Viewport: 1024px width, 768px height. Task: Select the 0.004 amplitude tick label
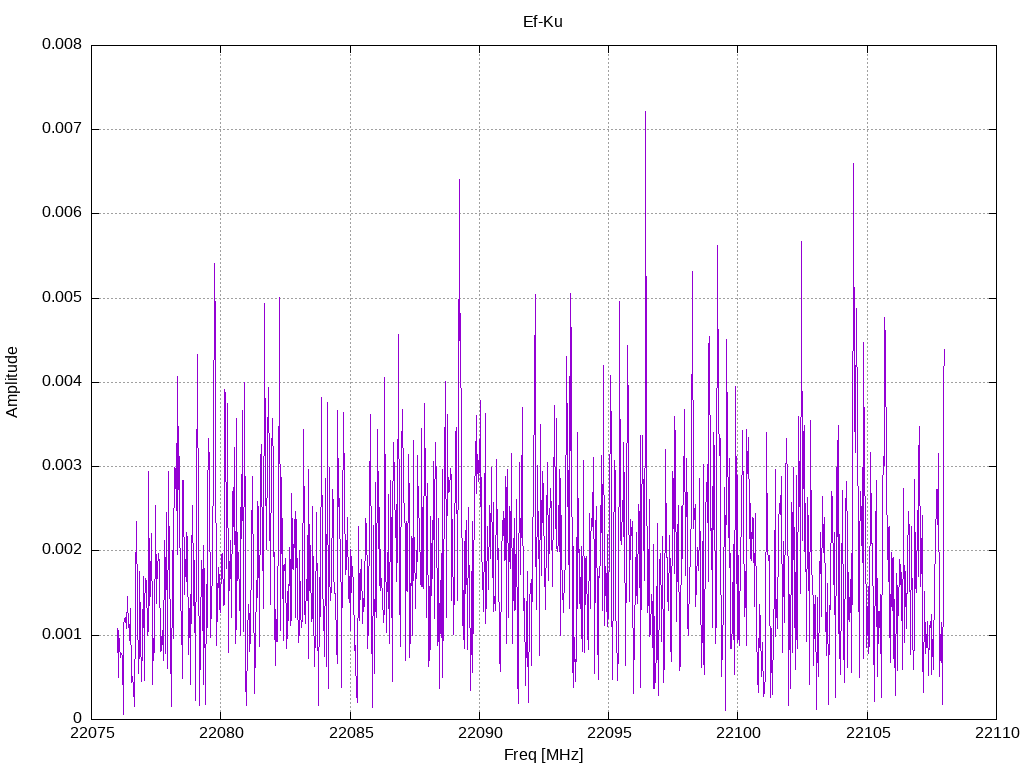61,382
